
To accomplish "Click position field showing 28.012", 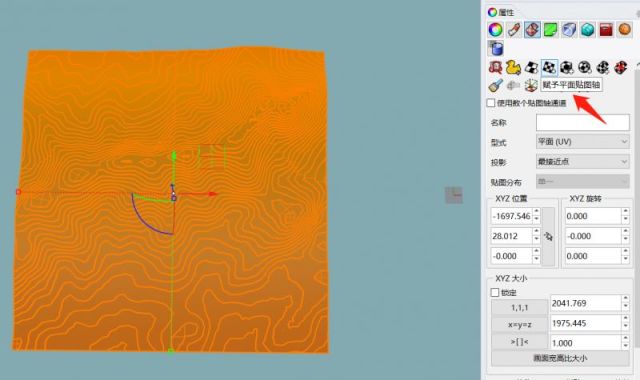I will (x=511, y=236).
